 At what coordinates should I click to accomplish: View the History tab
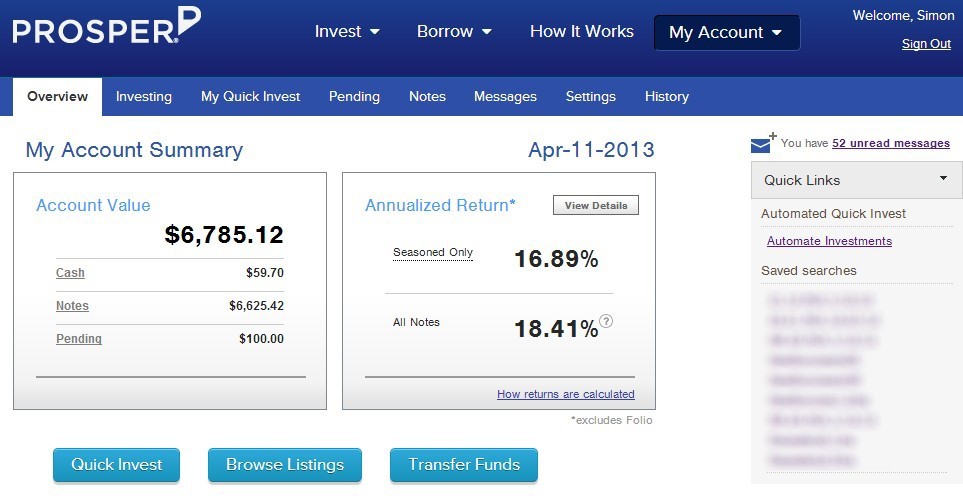coord(667,96)
